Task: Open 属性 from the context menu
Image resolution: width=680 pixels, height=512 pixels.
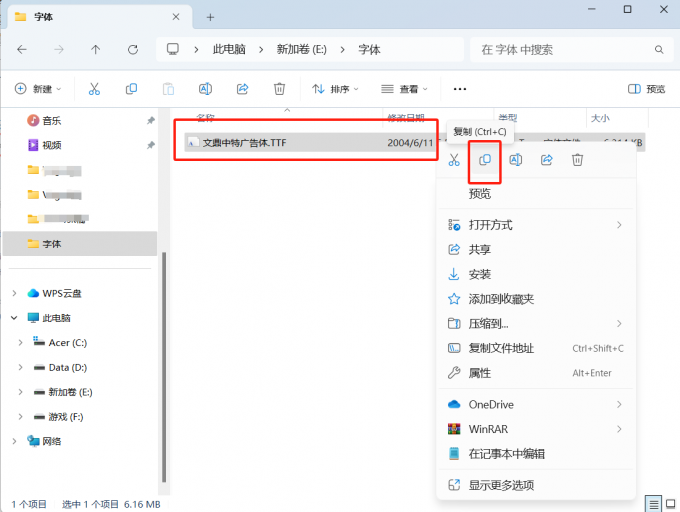Action: coord(536,373)
